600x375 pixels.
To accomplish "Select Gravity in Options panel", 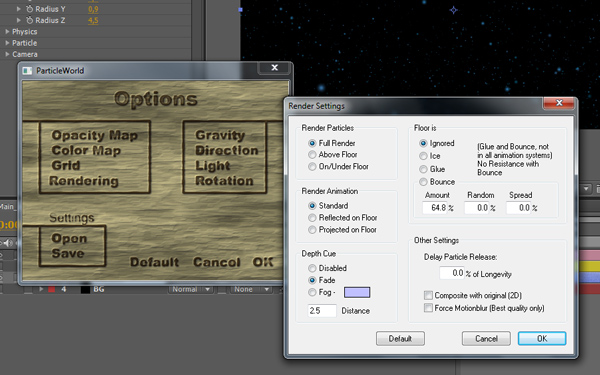I will pyautogui.click(x=220, y=135).
